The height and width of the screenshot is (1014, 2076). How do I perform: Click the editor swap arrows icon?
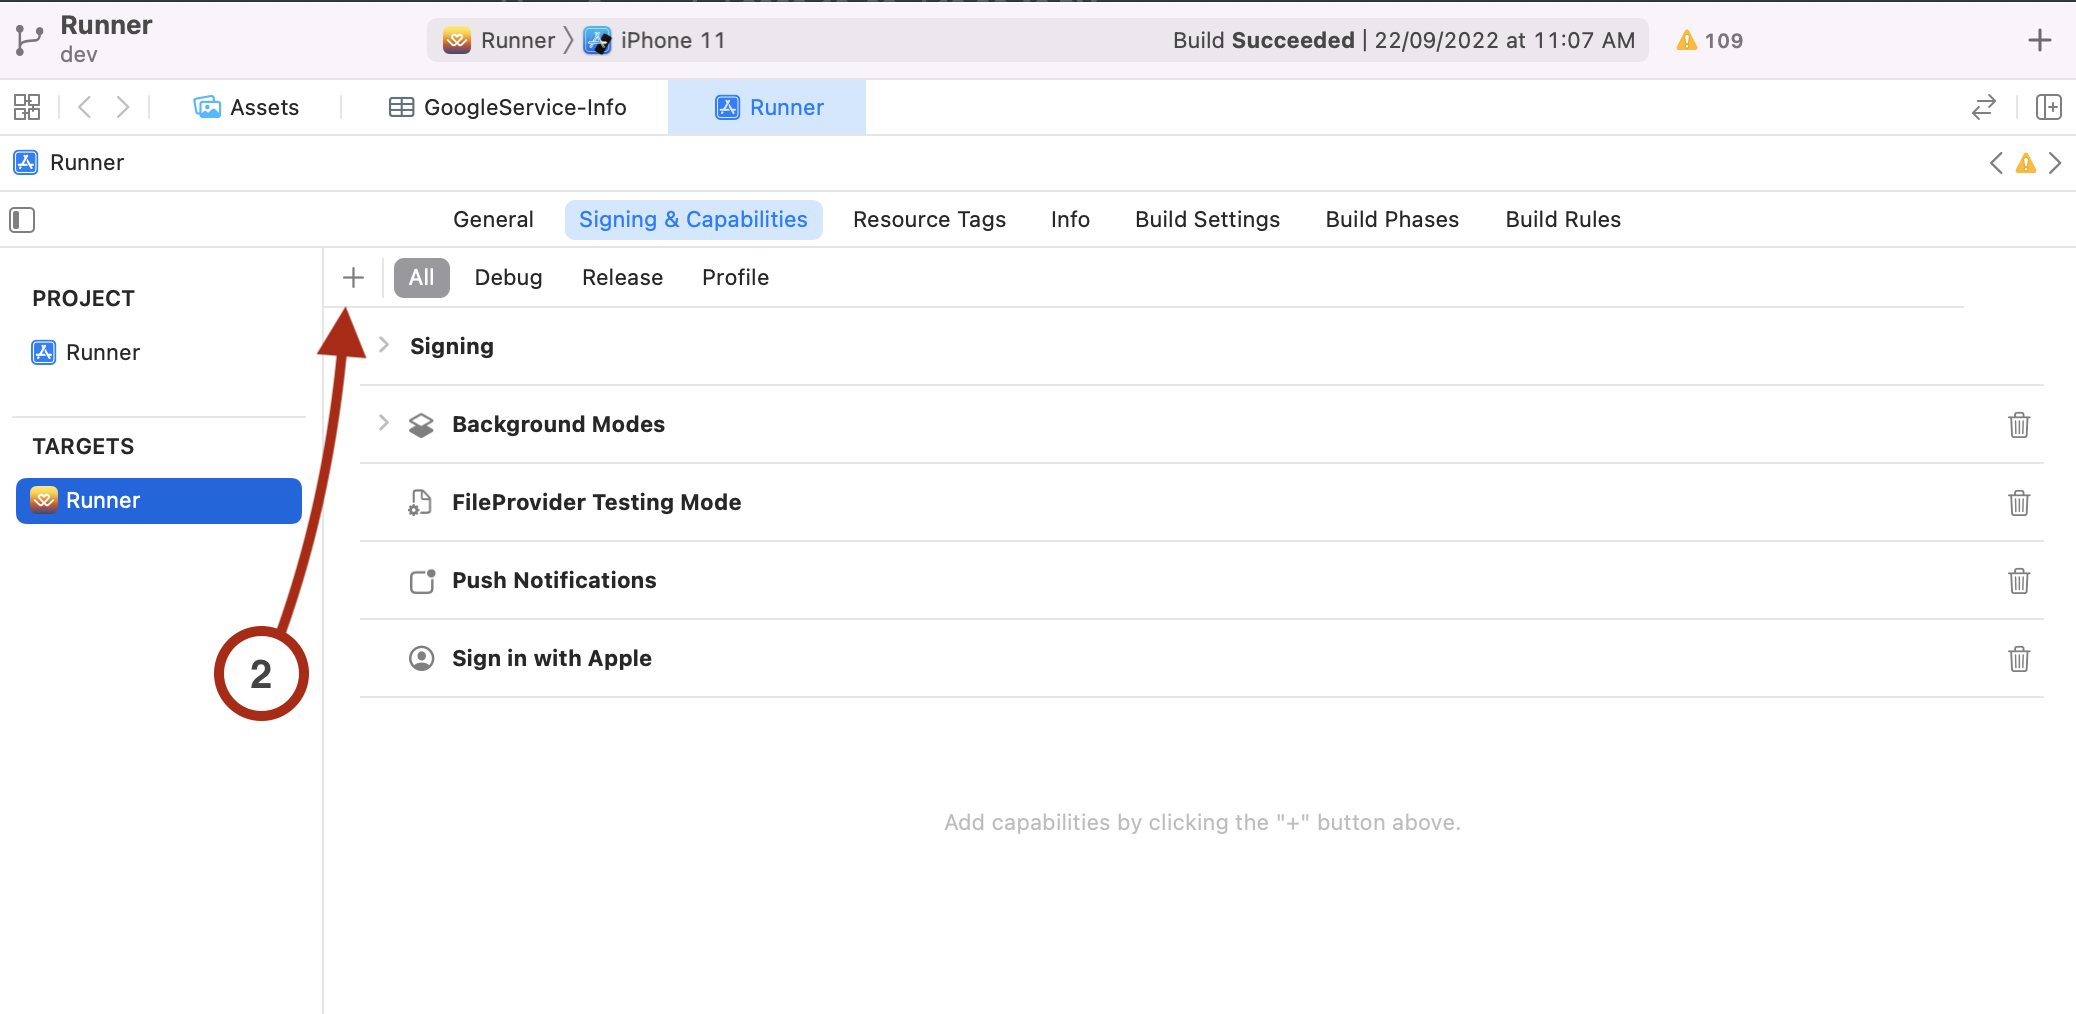[1984, 107]
